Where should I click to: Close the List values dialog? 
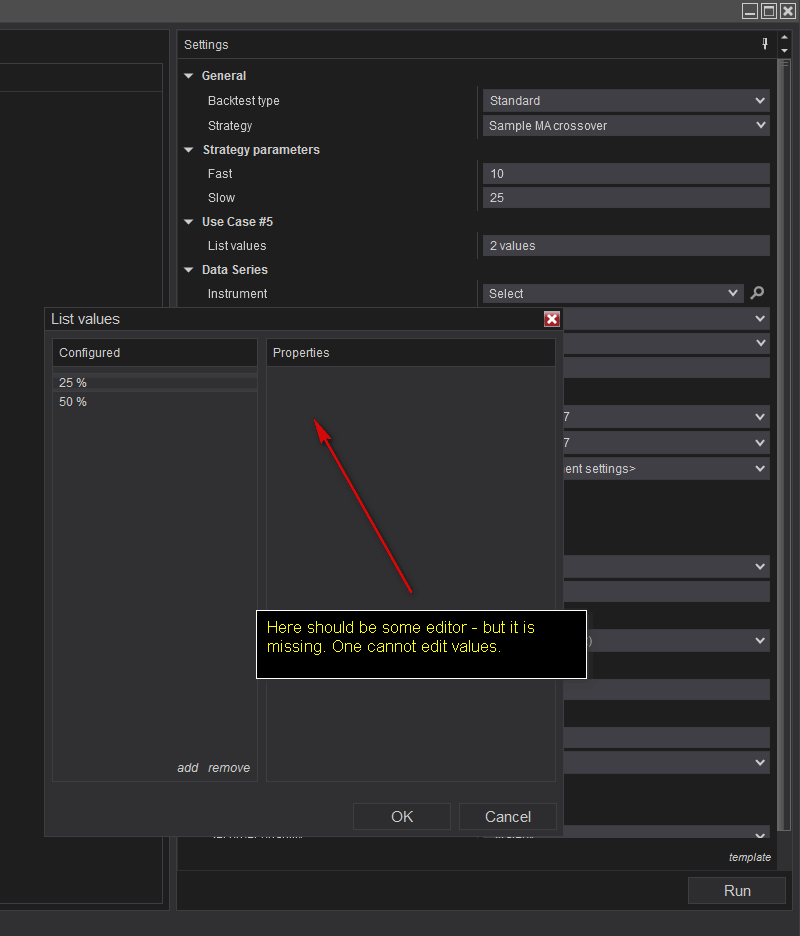click(x=552, y=319)
